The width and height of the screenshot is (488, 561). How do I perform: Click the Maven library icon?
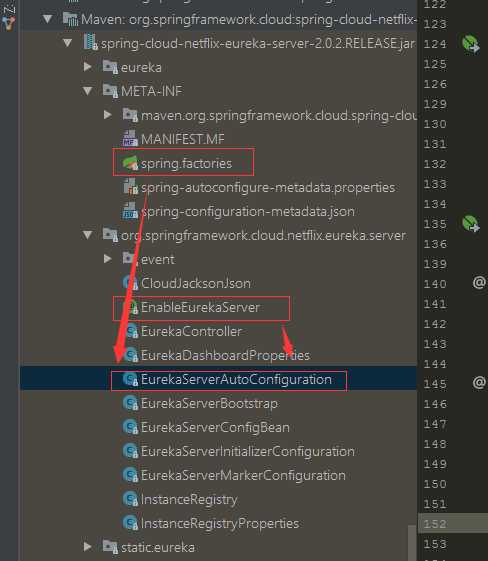point(71,19)
